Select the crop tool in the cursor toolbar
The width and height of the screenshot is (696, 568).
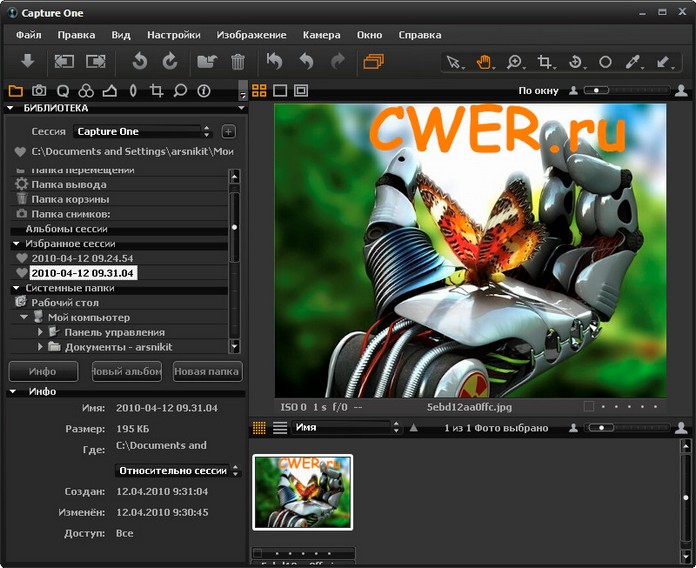pos(545,62)
